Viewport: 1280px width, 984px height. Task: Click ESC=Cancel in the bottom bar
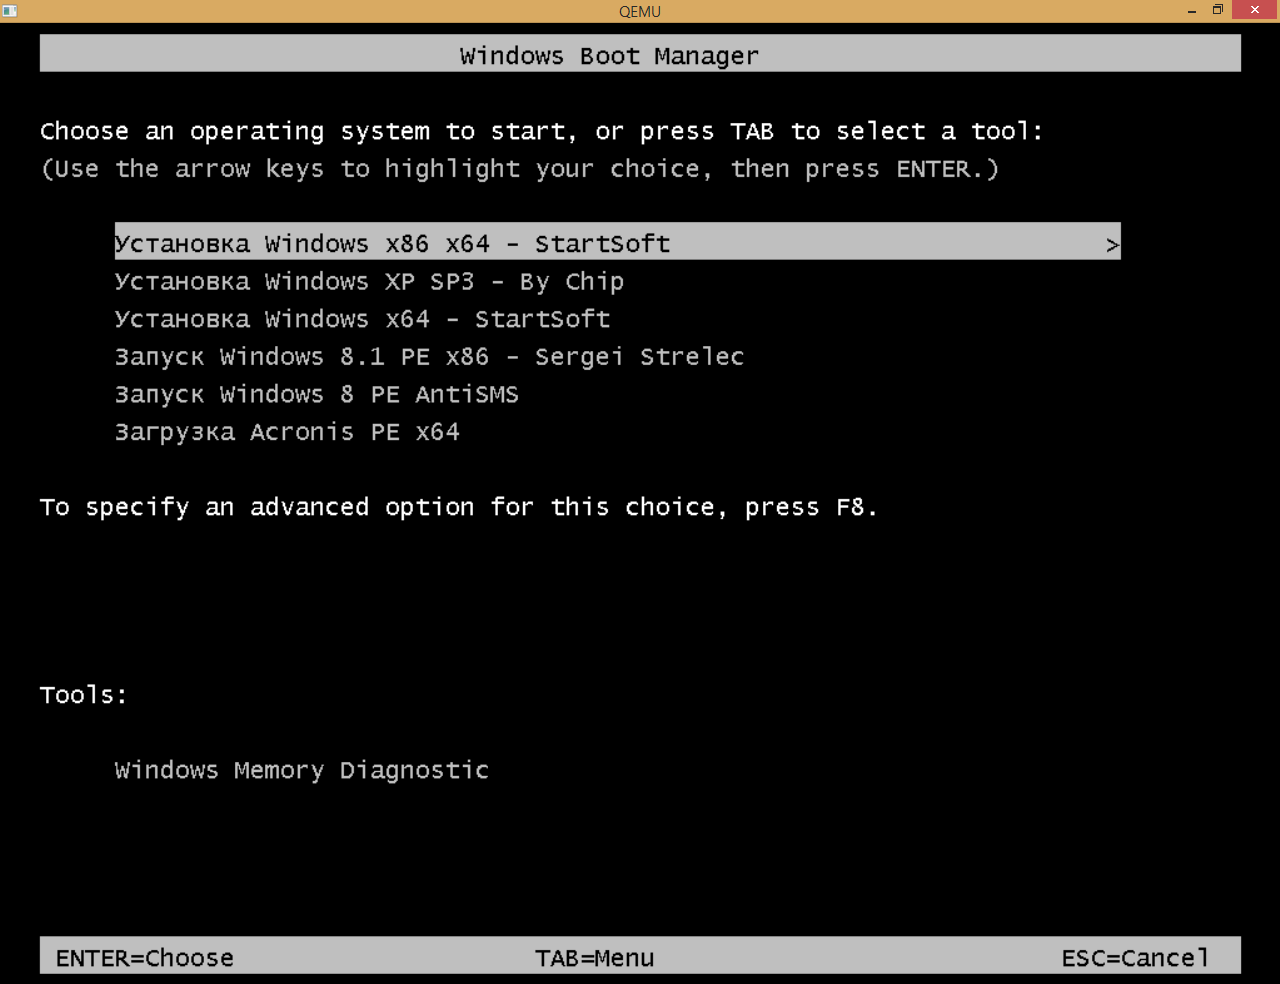coord(1135,958)
